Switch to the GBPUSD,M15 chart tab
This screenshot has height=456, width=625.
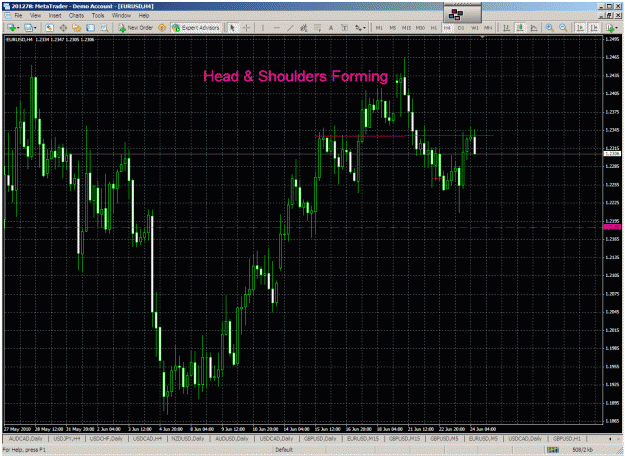[x=404, y=438]
